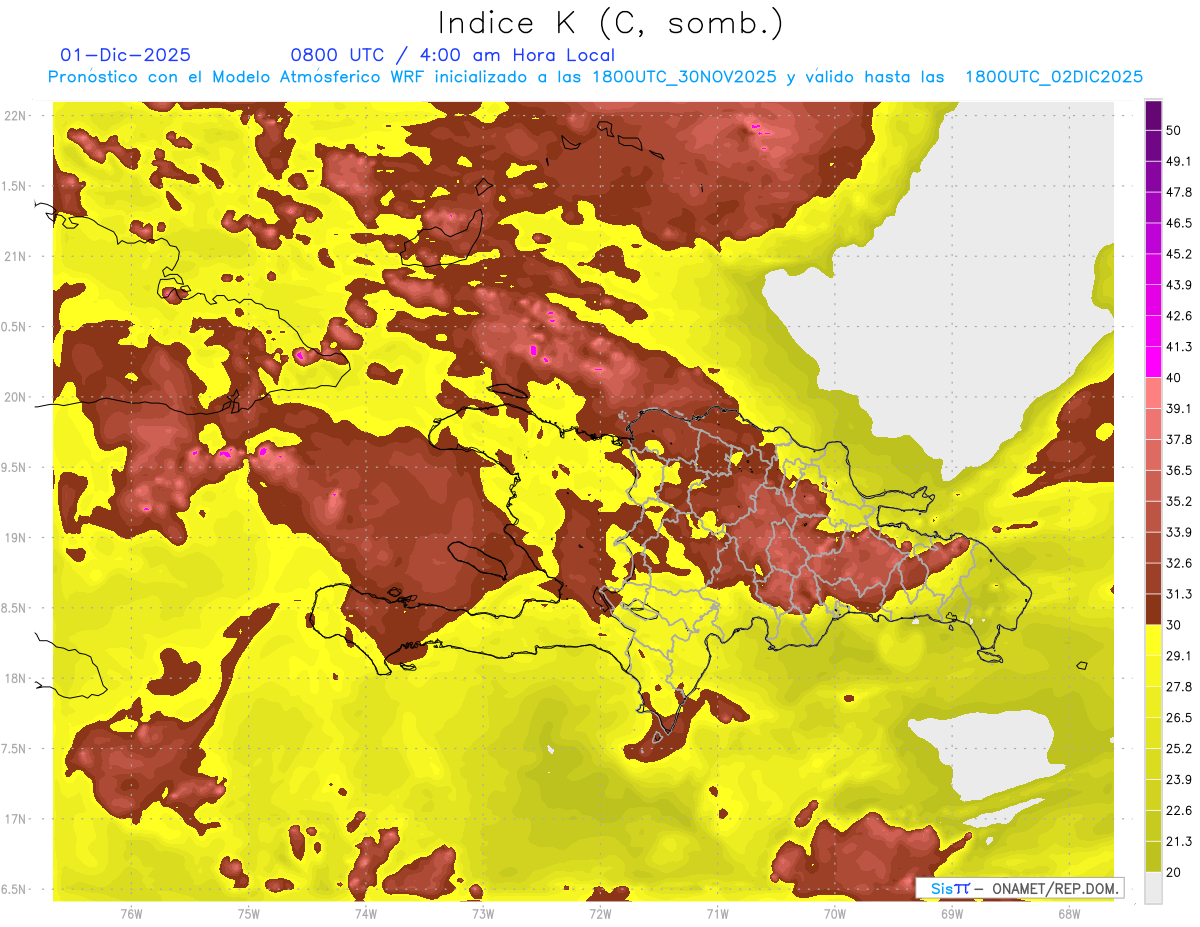Viewport: 1200px width, 927px height.
Task: Pick the dark brown legend band between 30 and 31.3
Action: click(1153, 609)
